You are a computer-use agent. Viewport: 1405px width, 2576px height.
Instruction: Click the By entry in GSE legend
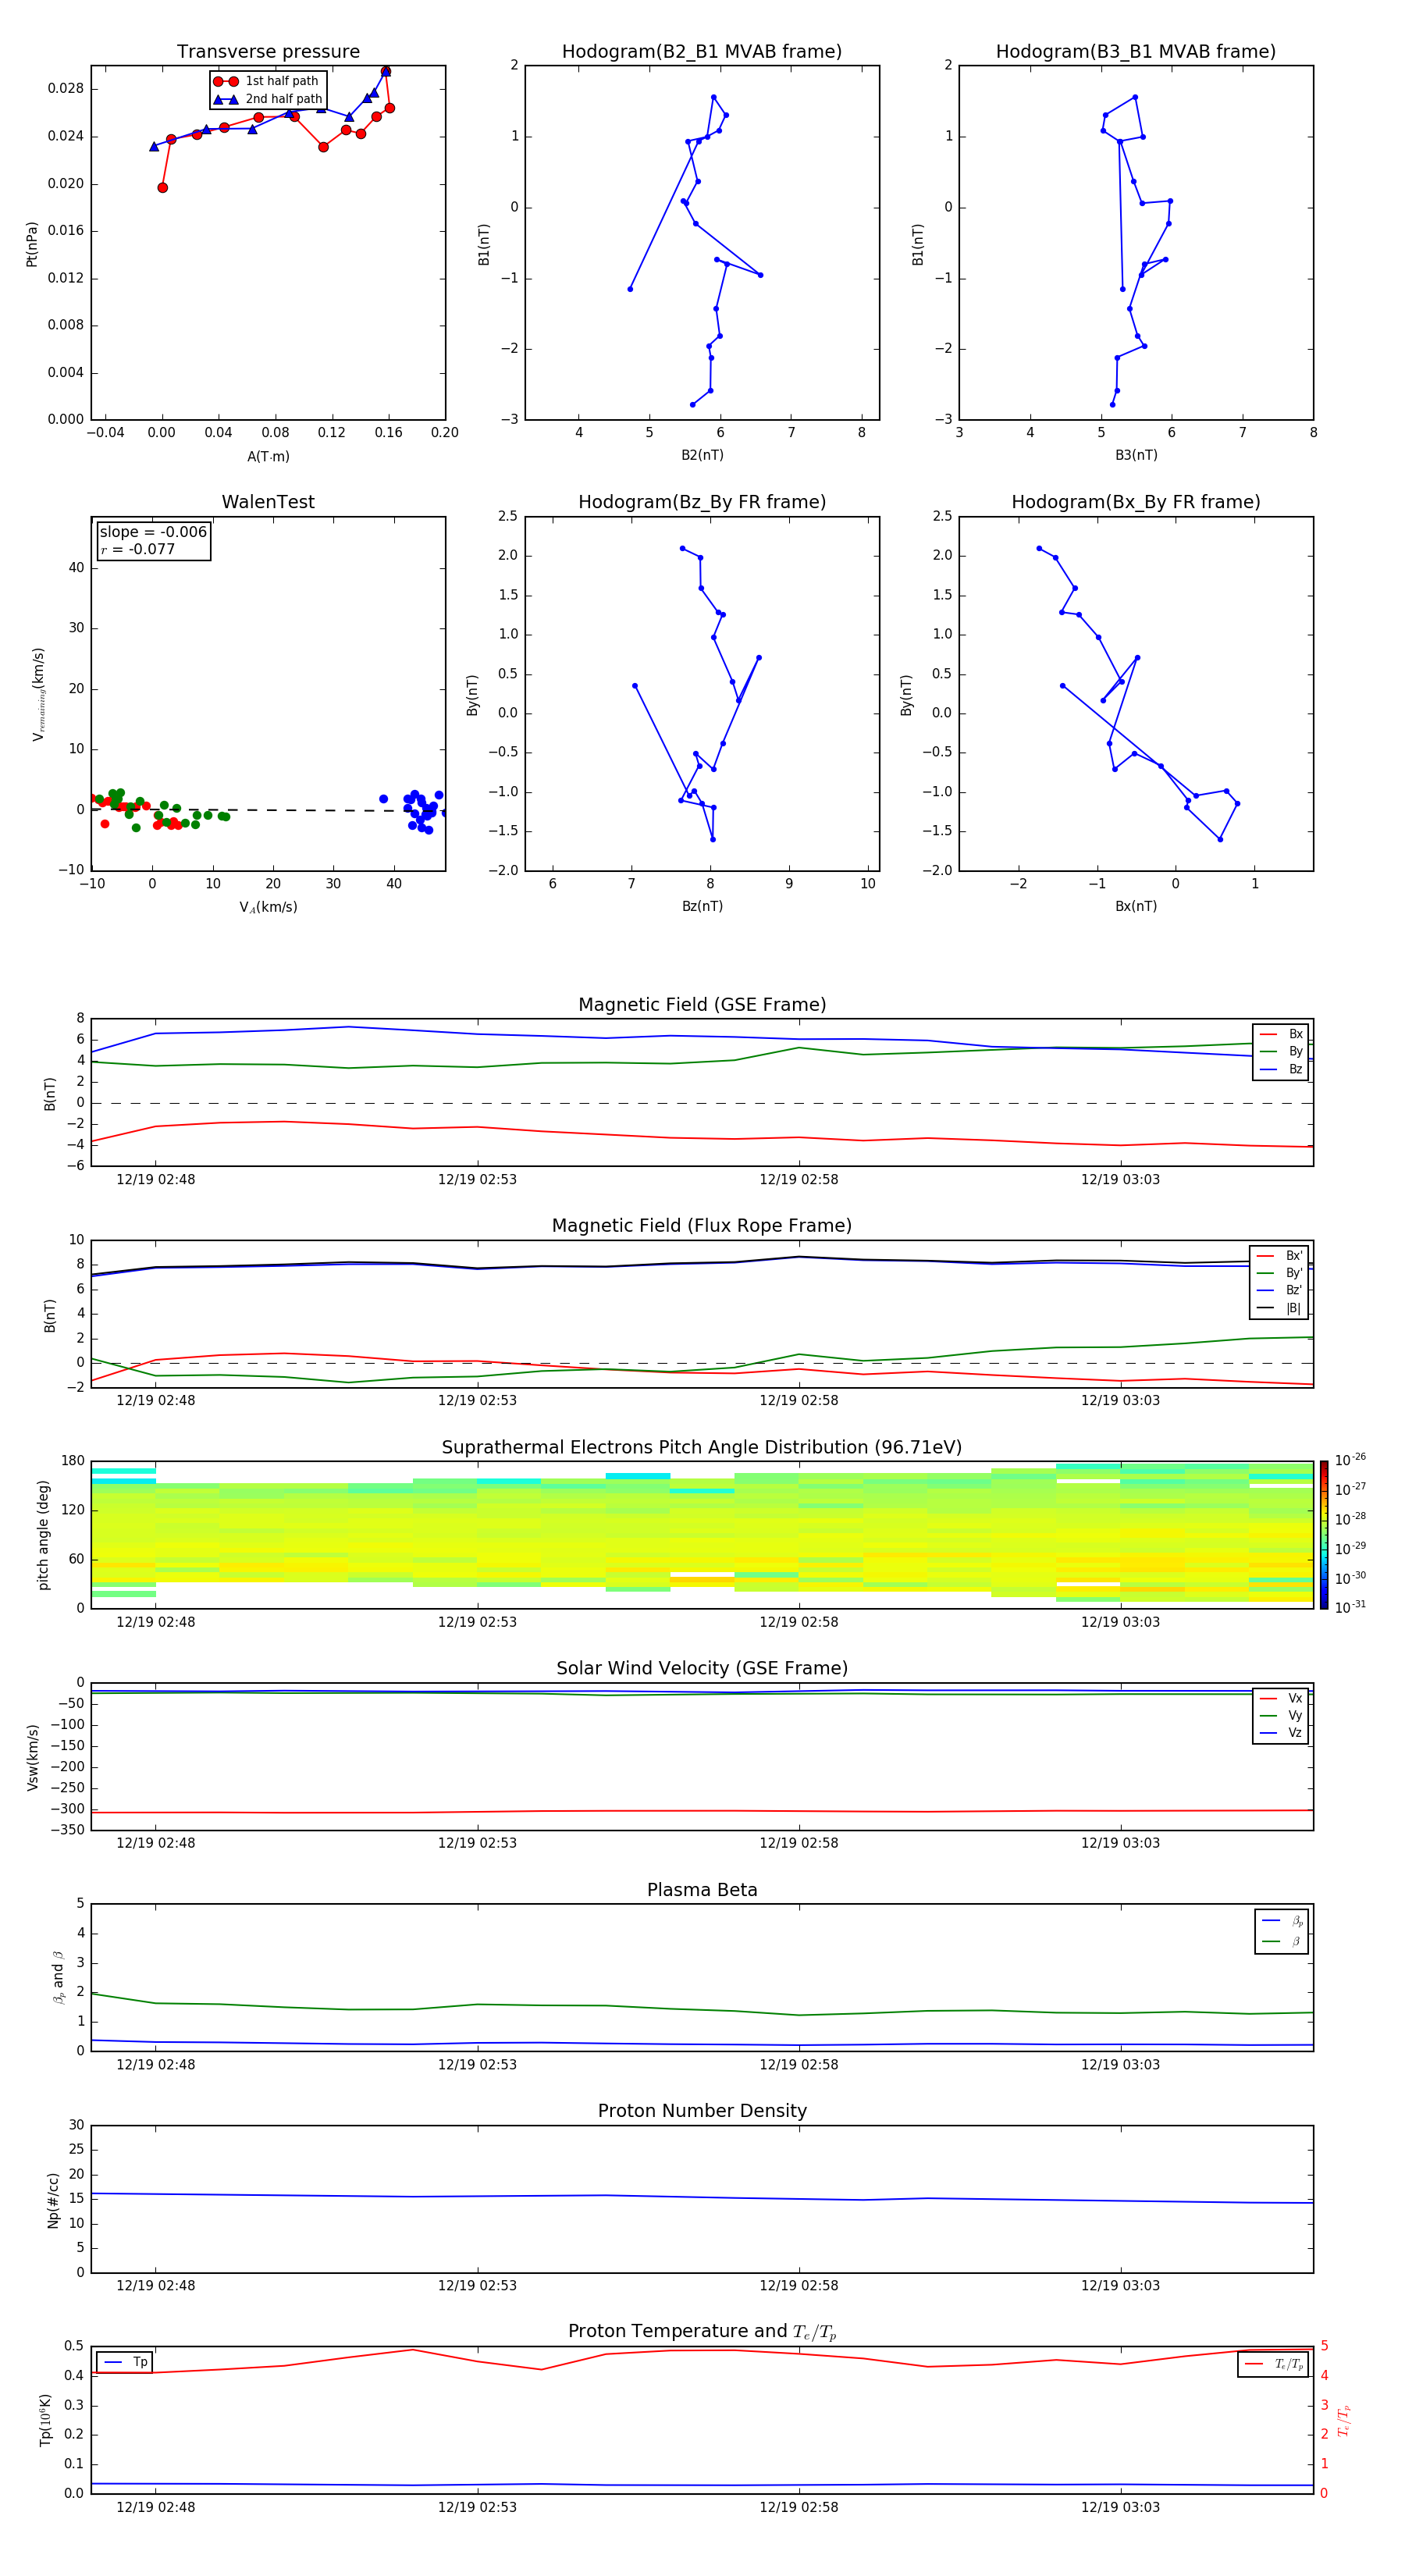1281,1052
